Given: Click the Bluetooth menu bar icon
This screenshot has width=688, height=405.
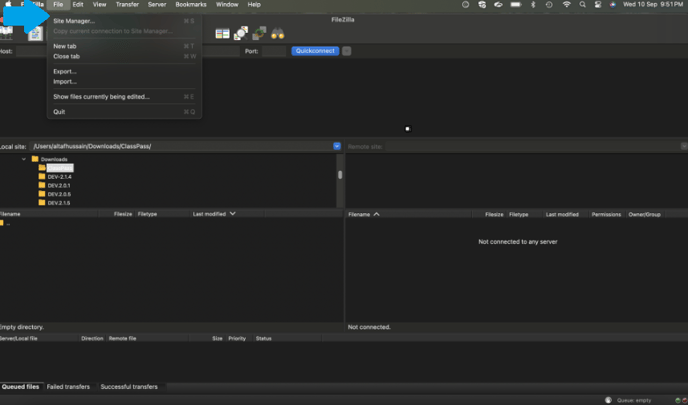Looking at the screenshot, I should tap(533, 4).
